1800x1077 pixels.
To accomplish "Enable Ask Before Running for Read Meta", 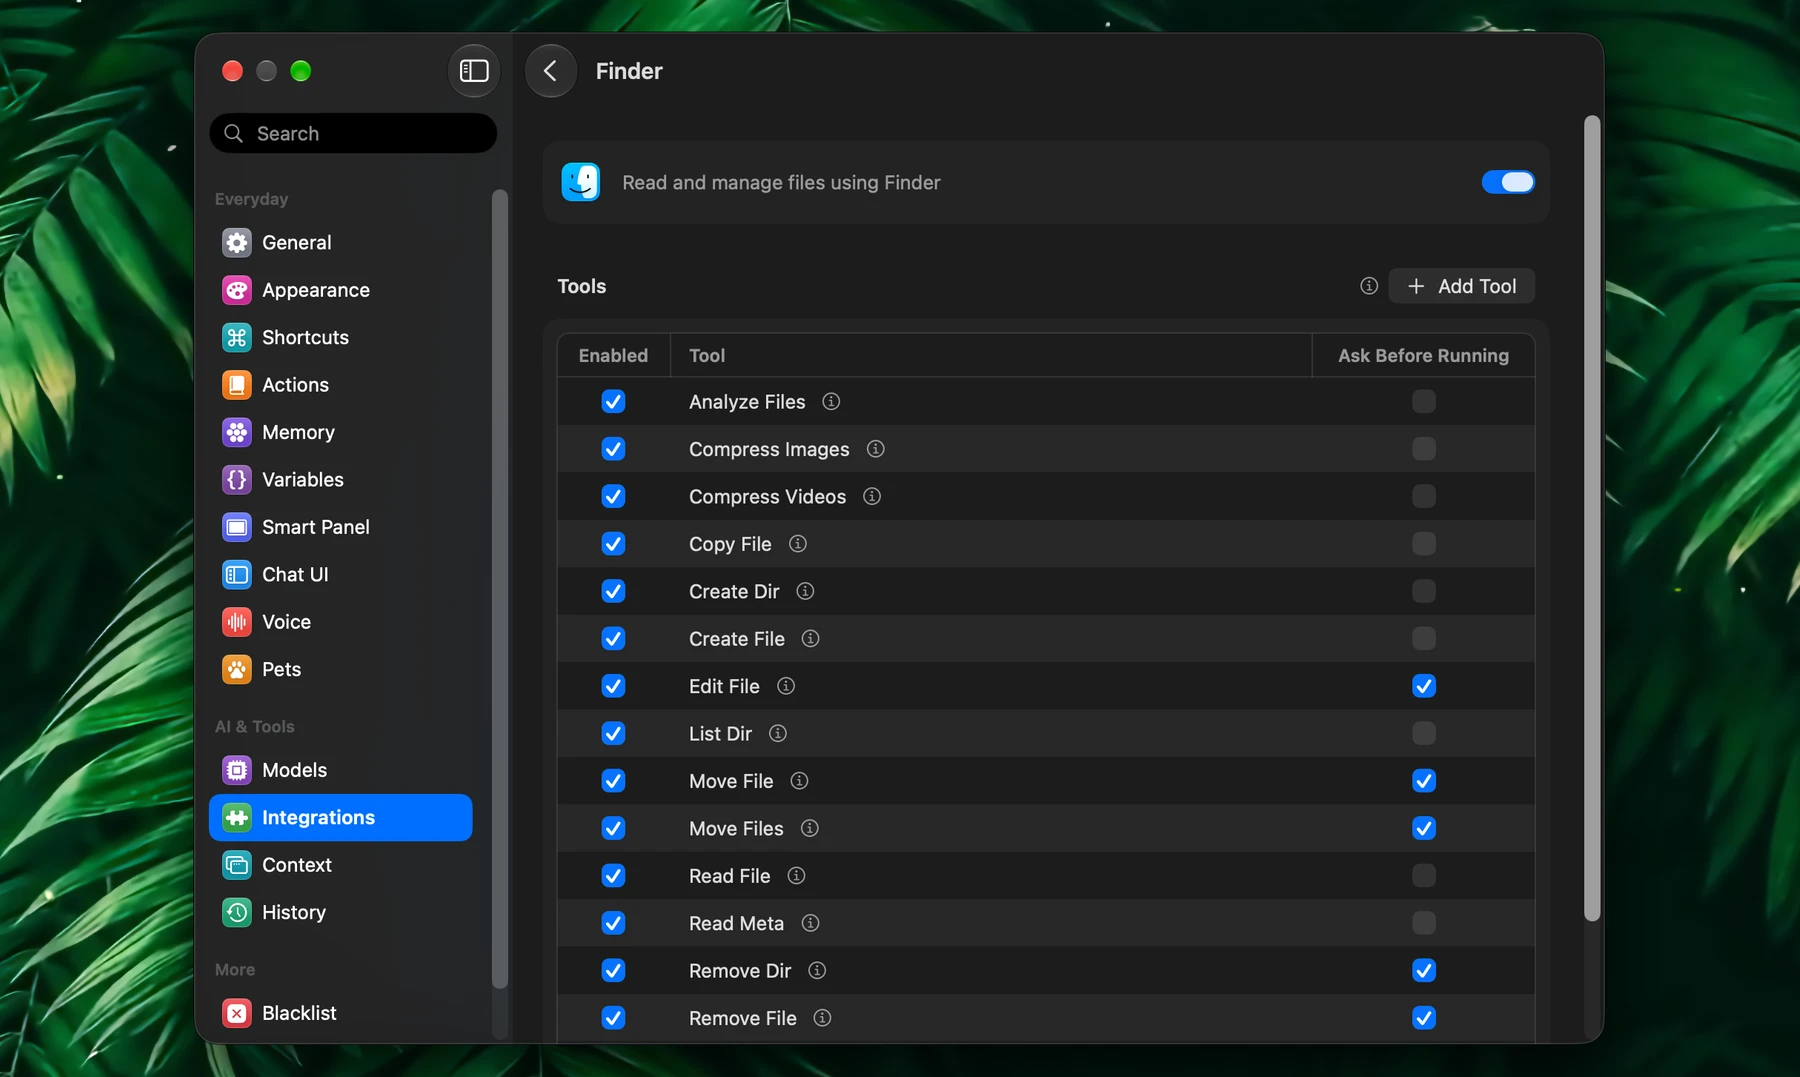I will point(1424,923).
